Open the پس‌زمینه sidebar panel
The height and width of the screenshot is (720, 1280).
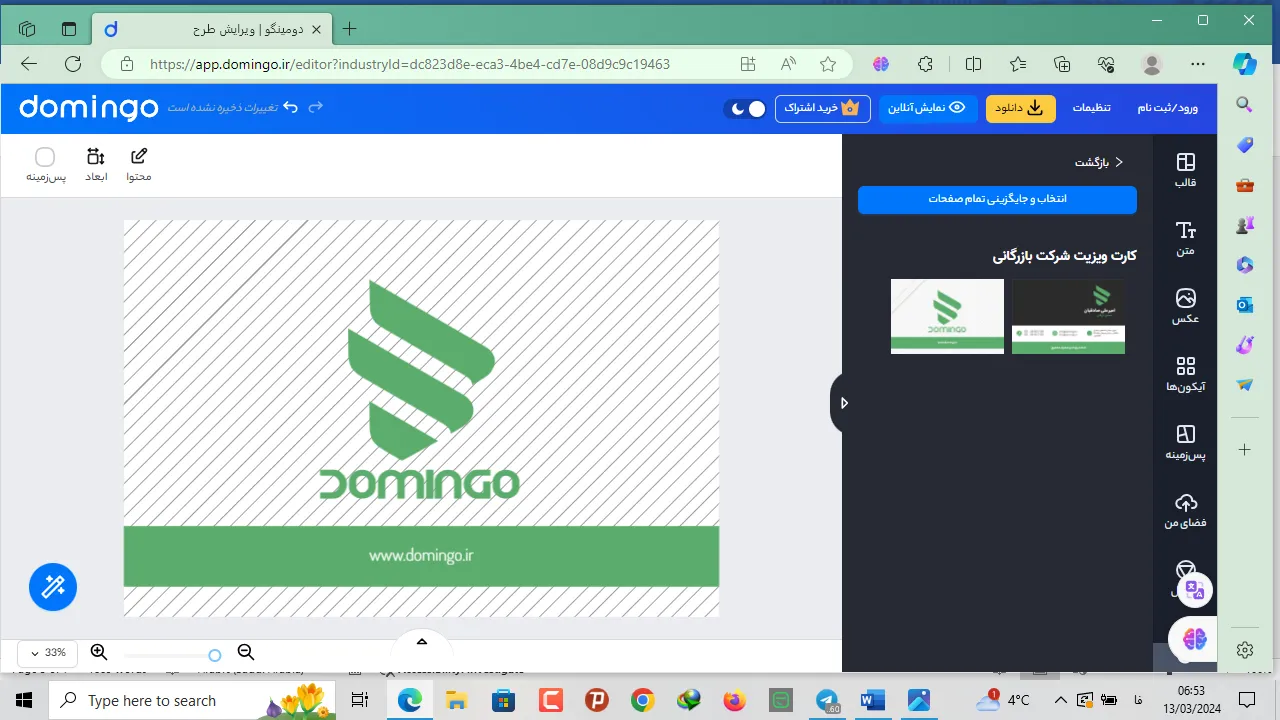coord(1185,442)
